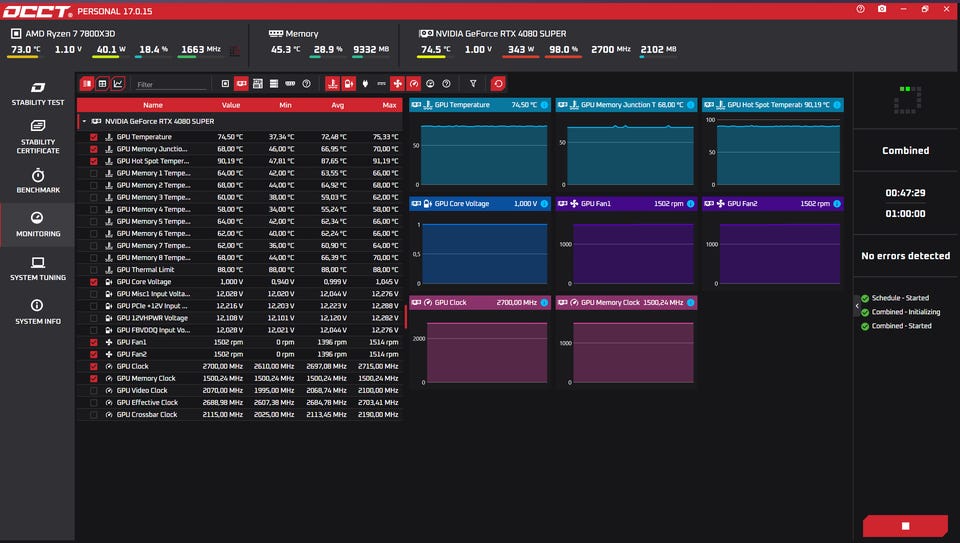
Task: Open the Stability Certificate section
Action: pyautogui.click(x=37, y=137)
